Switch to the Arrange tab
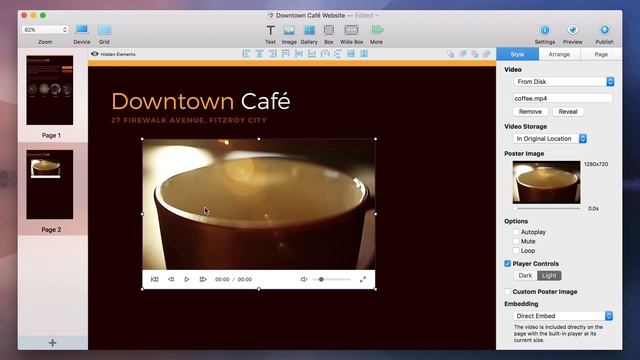The image size is (640, 360). click(559, 54)
